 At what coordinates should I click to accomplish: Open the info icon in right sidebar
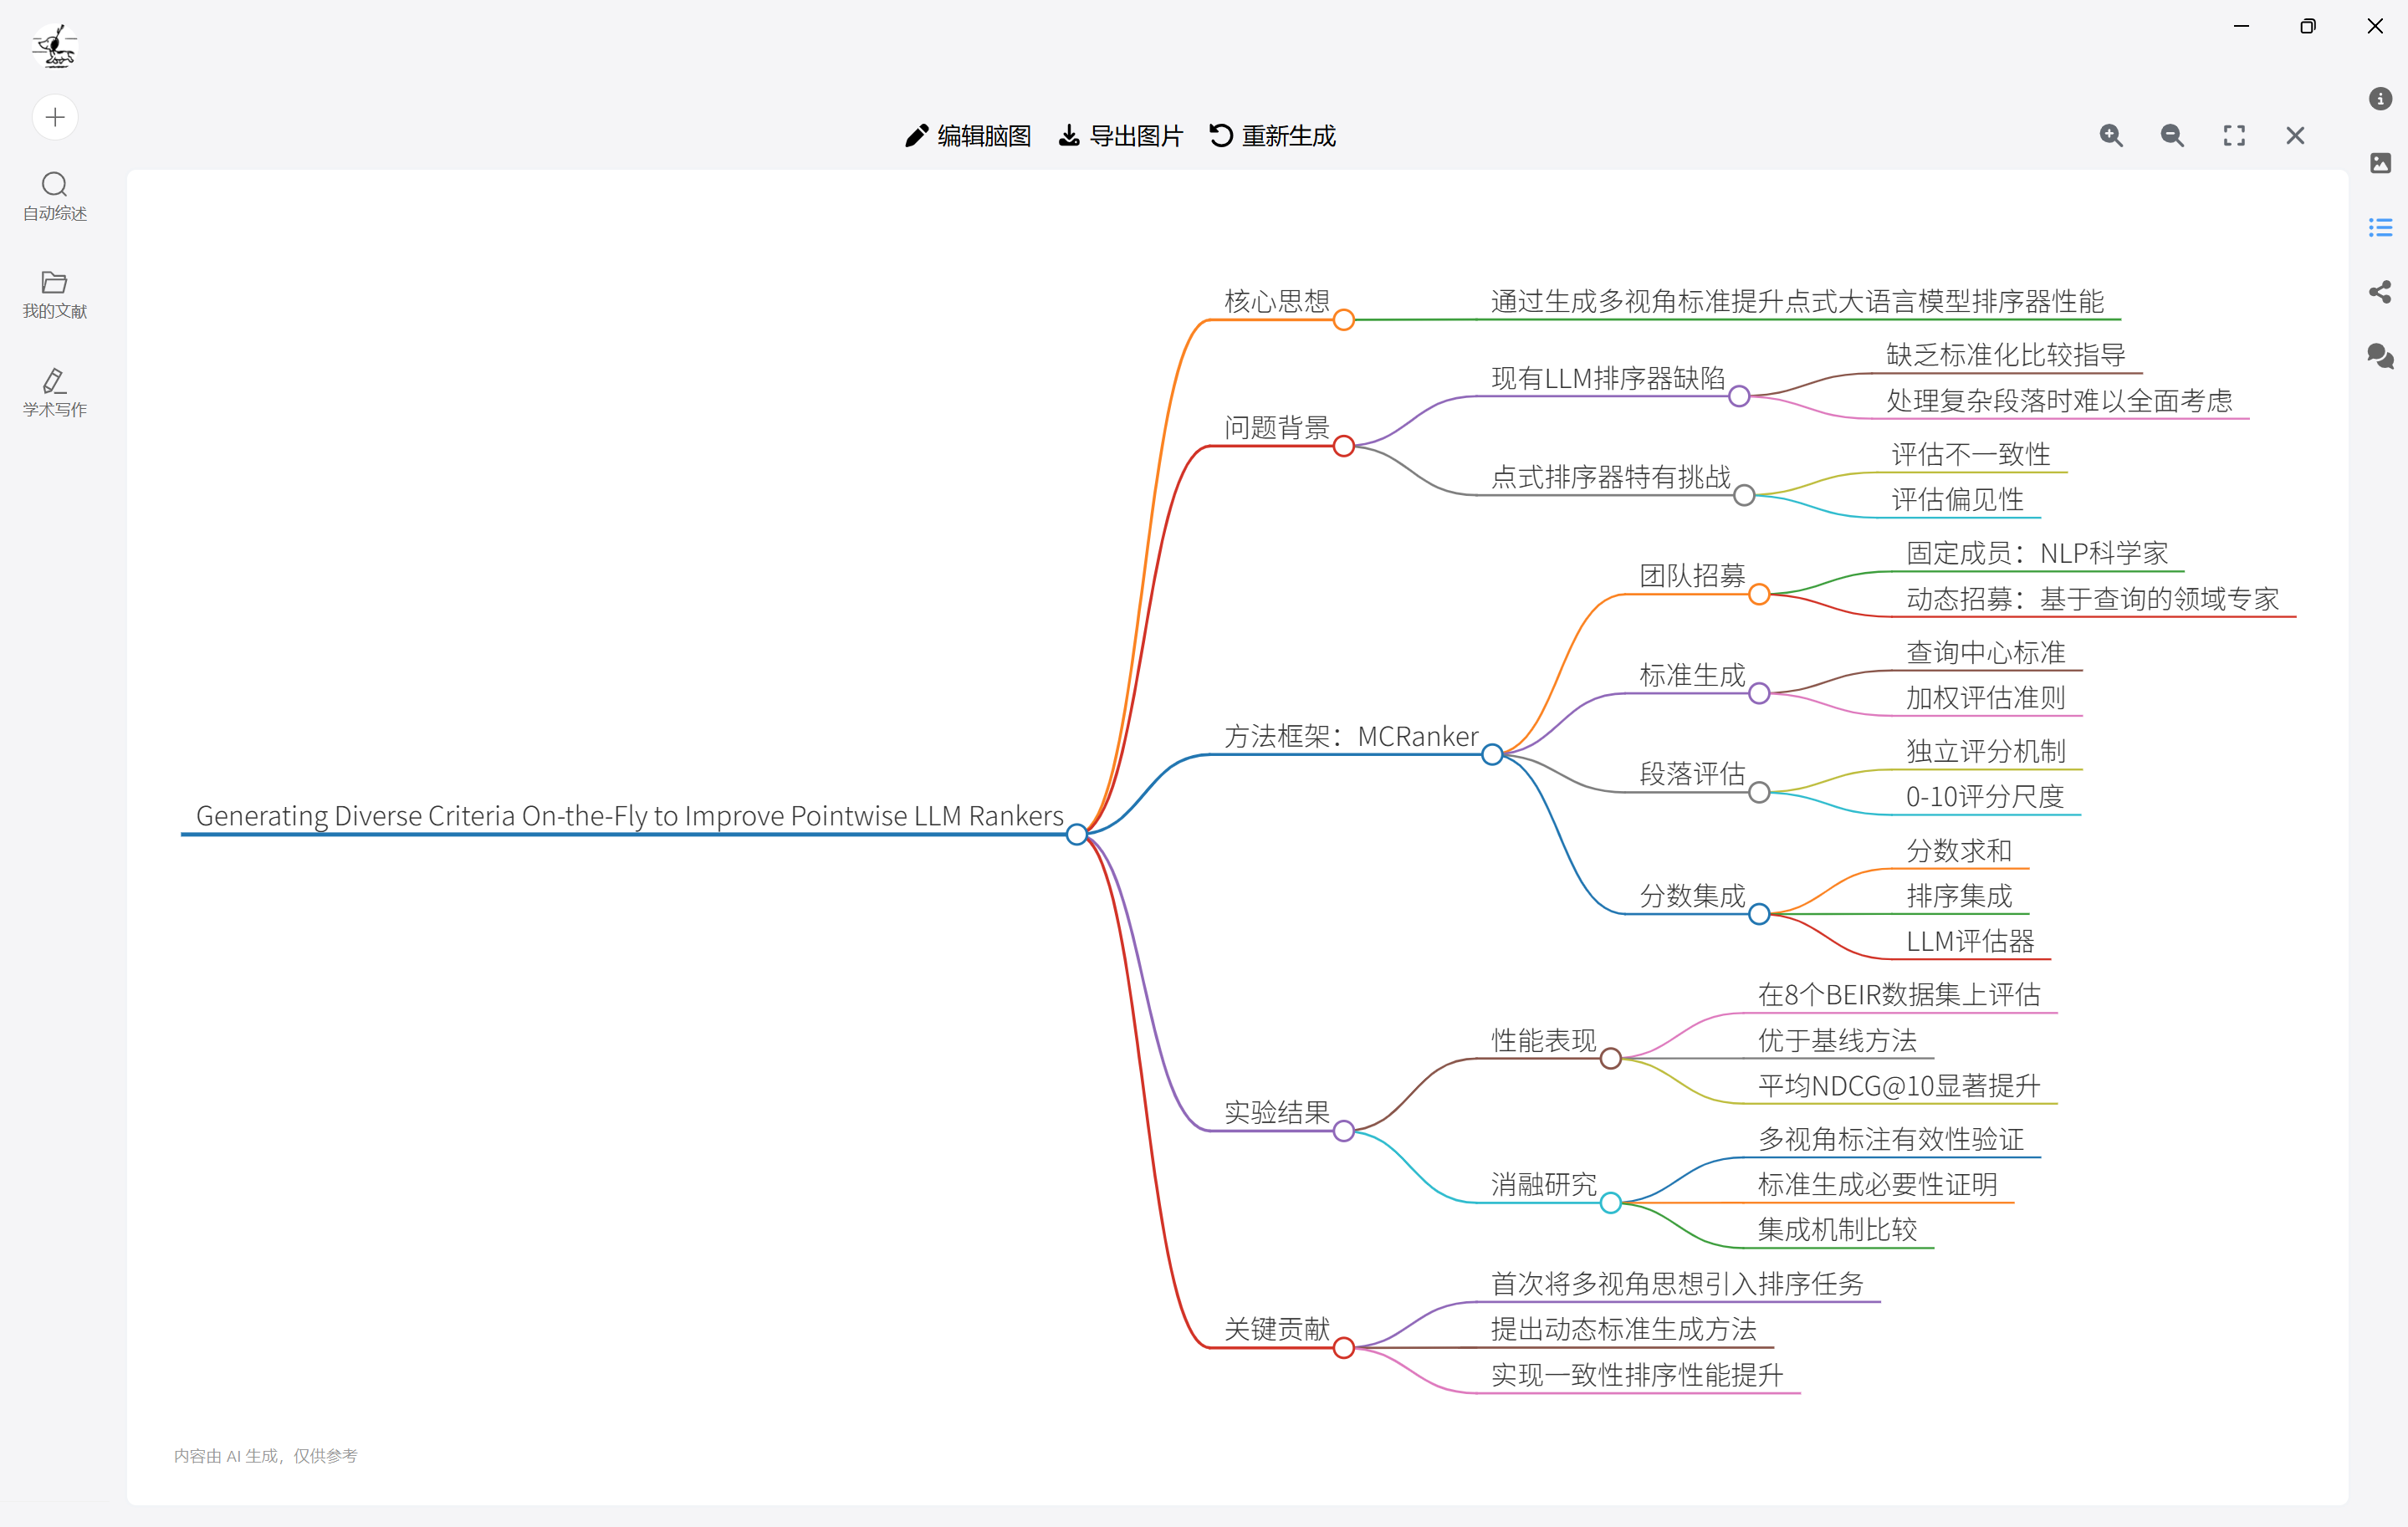tap(2380, 99)
